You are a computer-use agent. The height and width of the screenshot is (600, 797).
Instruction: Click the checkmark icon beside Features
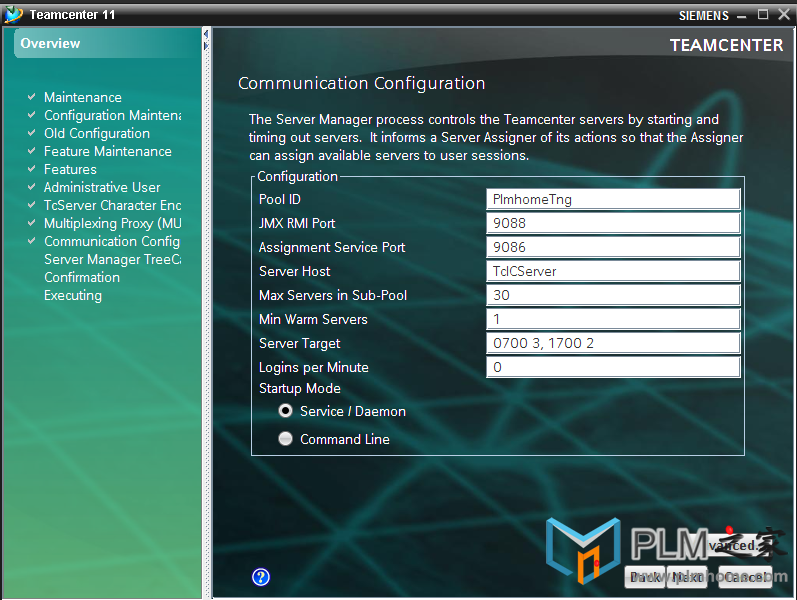32,168
